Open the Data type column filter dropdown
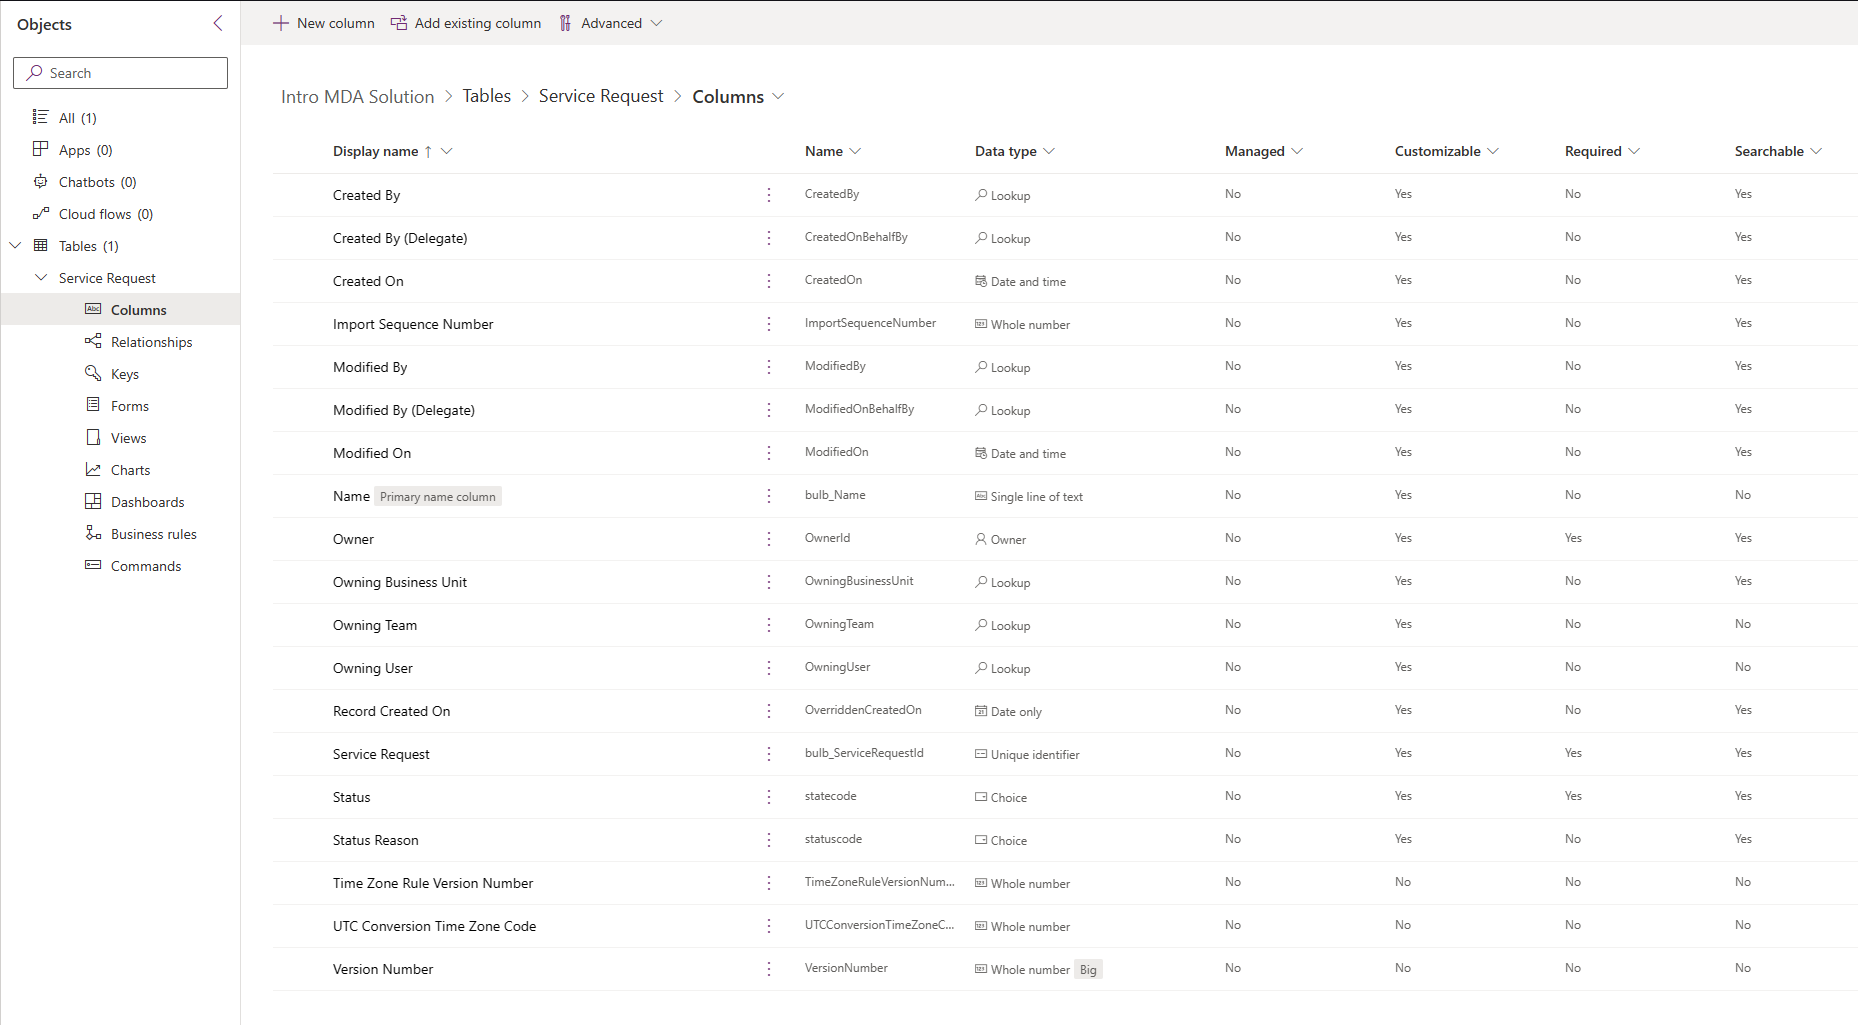This screenshot has width=1858, height=1025. click(x=1049, y=151)
